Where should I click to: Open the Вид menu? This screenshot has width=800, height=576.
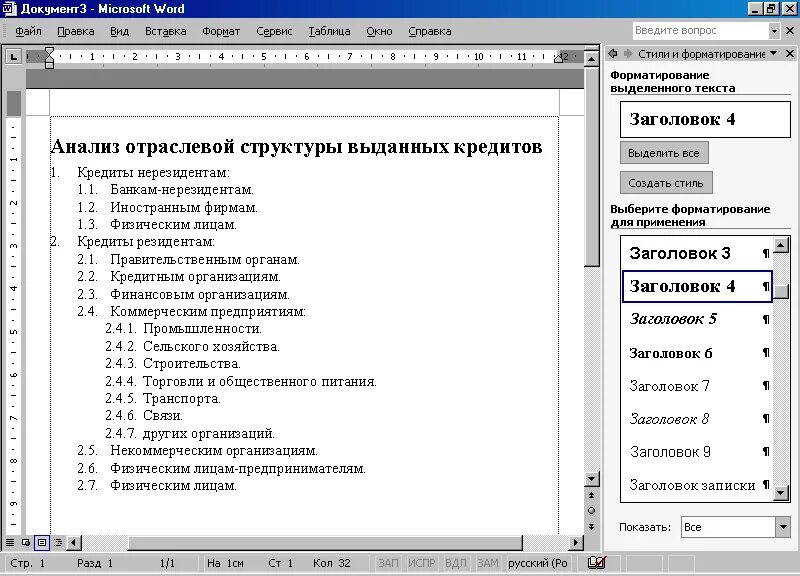(x=119, y=31)
